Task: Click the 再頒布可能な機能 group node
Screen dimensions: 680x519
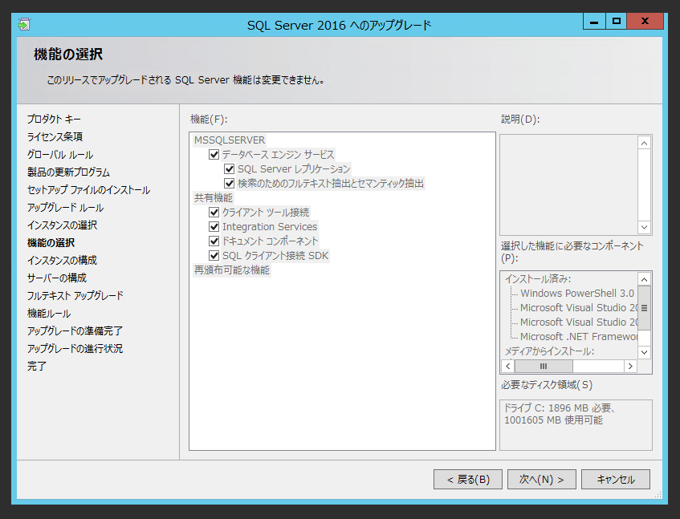Action: [x=232, y=270]
